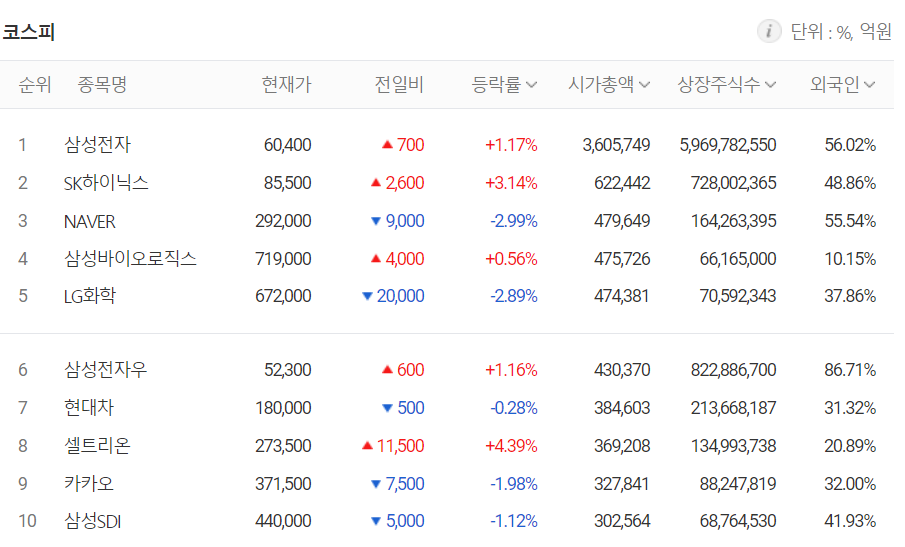Screen dimensions: 905x547
Task: Click the info icon beside 단위
Action: [x=769, y=31]
